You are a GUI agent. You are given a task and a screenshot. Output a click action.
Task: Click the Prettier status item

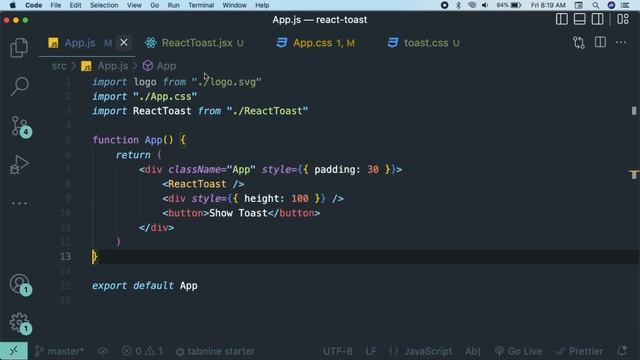[579, 351]
